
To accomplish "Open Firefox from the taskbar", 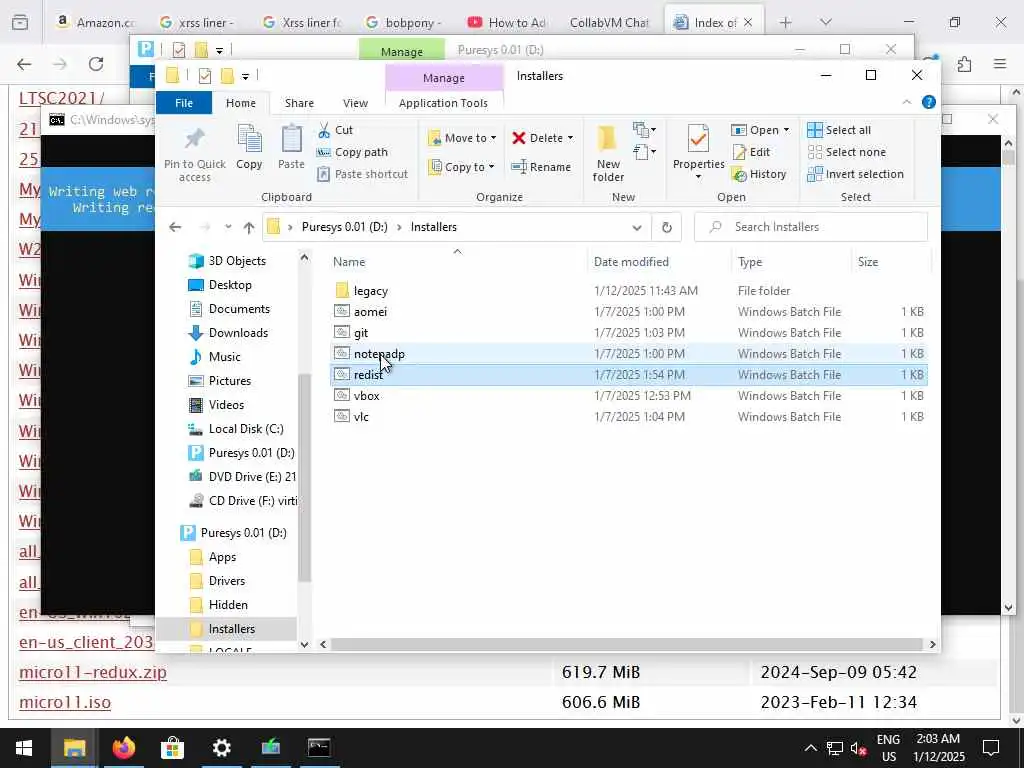I will coord(123,748).
